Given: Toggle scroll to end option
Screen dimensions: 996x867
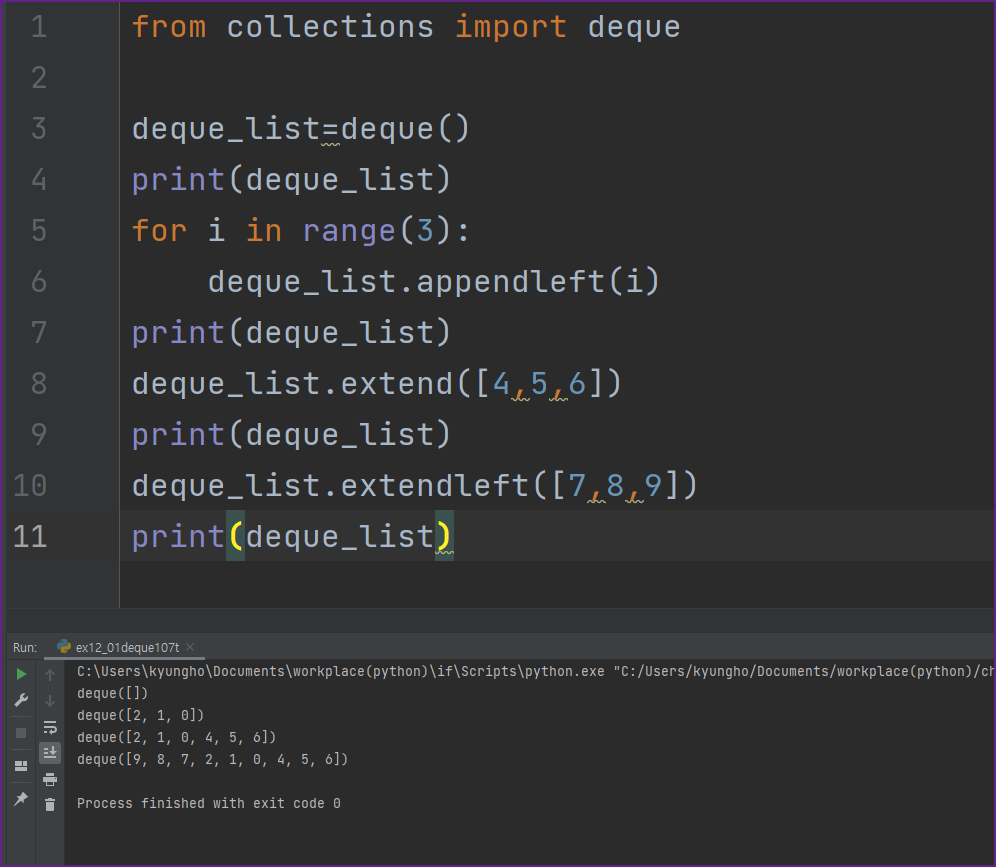Looking at the screenshot, I should [x=49, y=753].
